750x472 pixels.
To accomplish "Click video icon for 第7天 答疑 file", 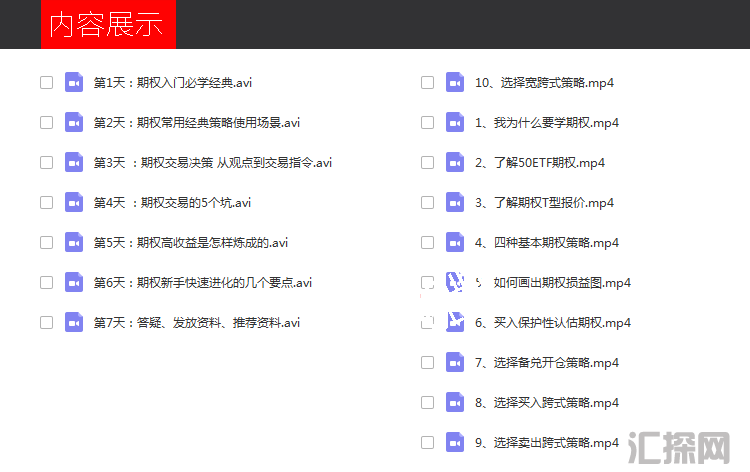I will tap(73, 322).
